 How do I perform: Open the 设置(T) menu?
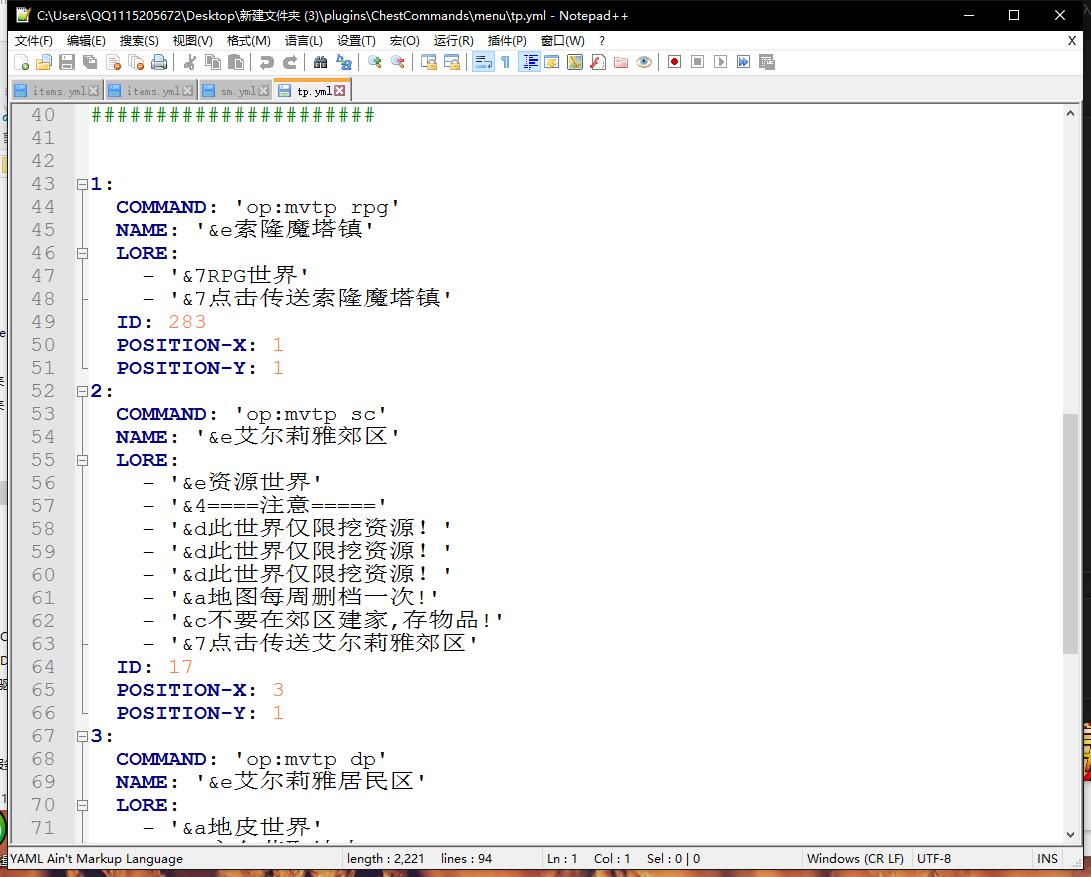pos(356,40)
